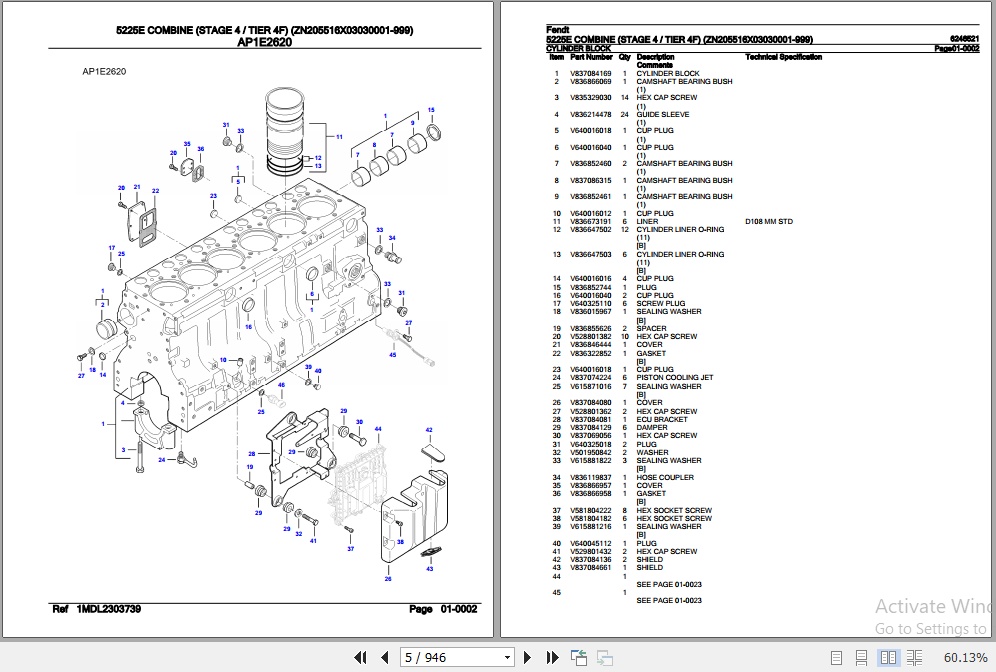The image size is (996, 672).
Task: Click the GUIDE SLEEVE description
Action: [x=663, y=115]
